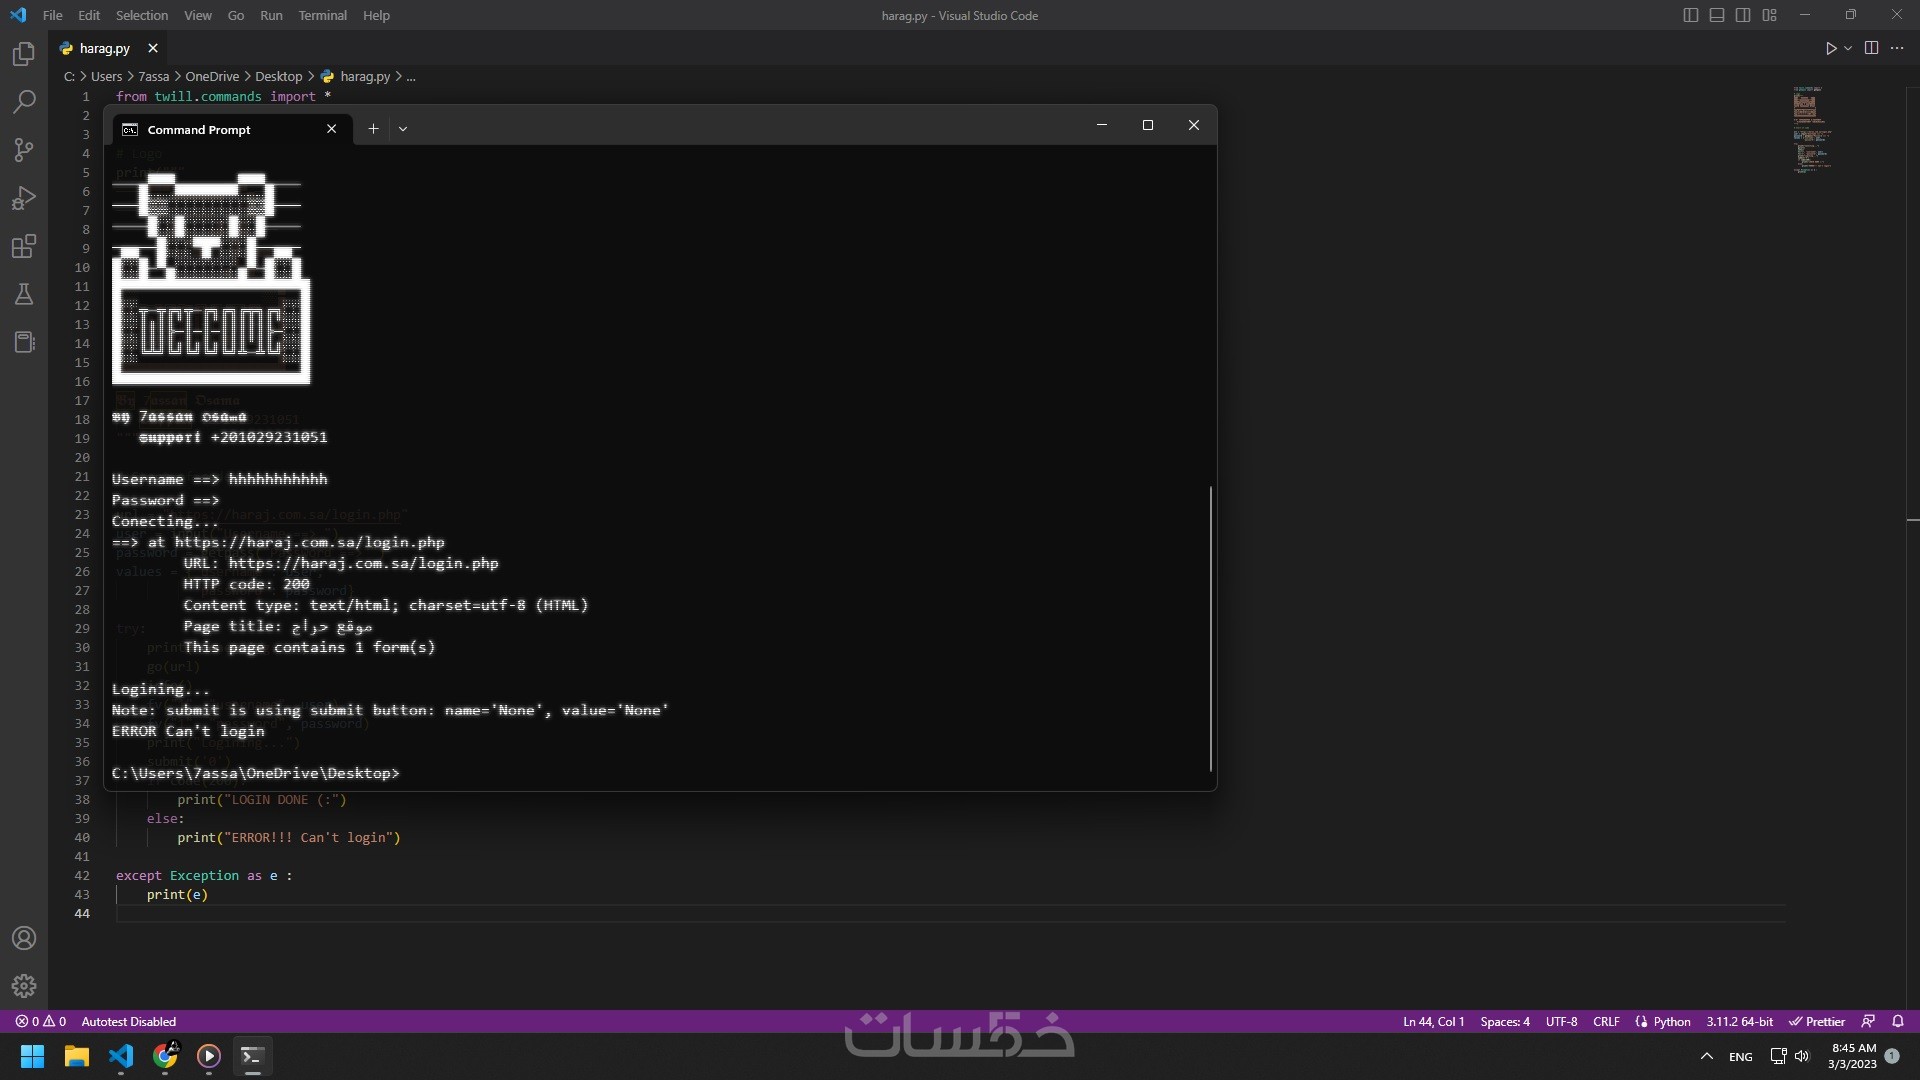
Task: Toggle the Primary Side Bar layout button
Action: (x=1691, y=15)
